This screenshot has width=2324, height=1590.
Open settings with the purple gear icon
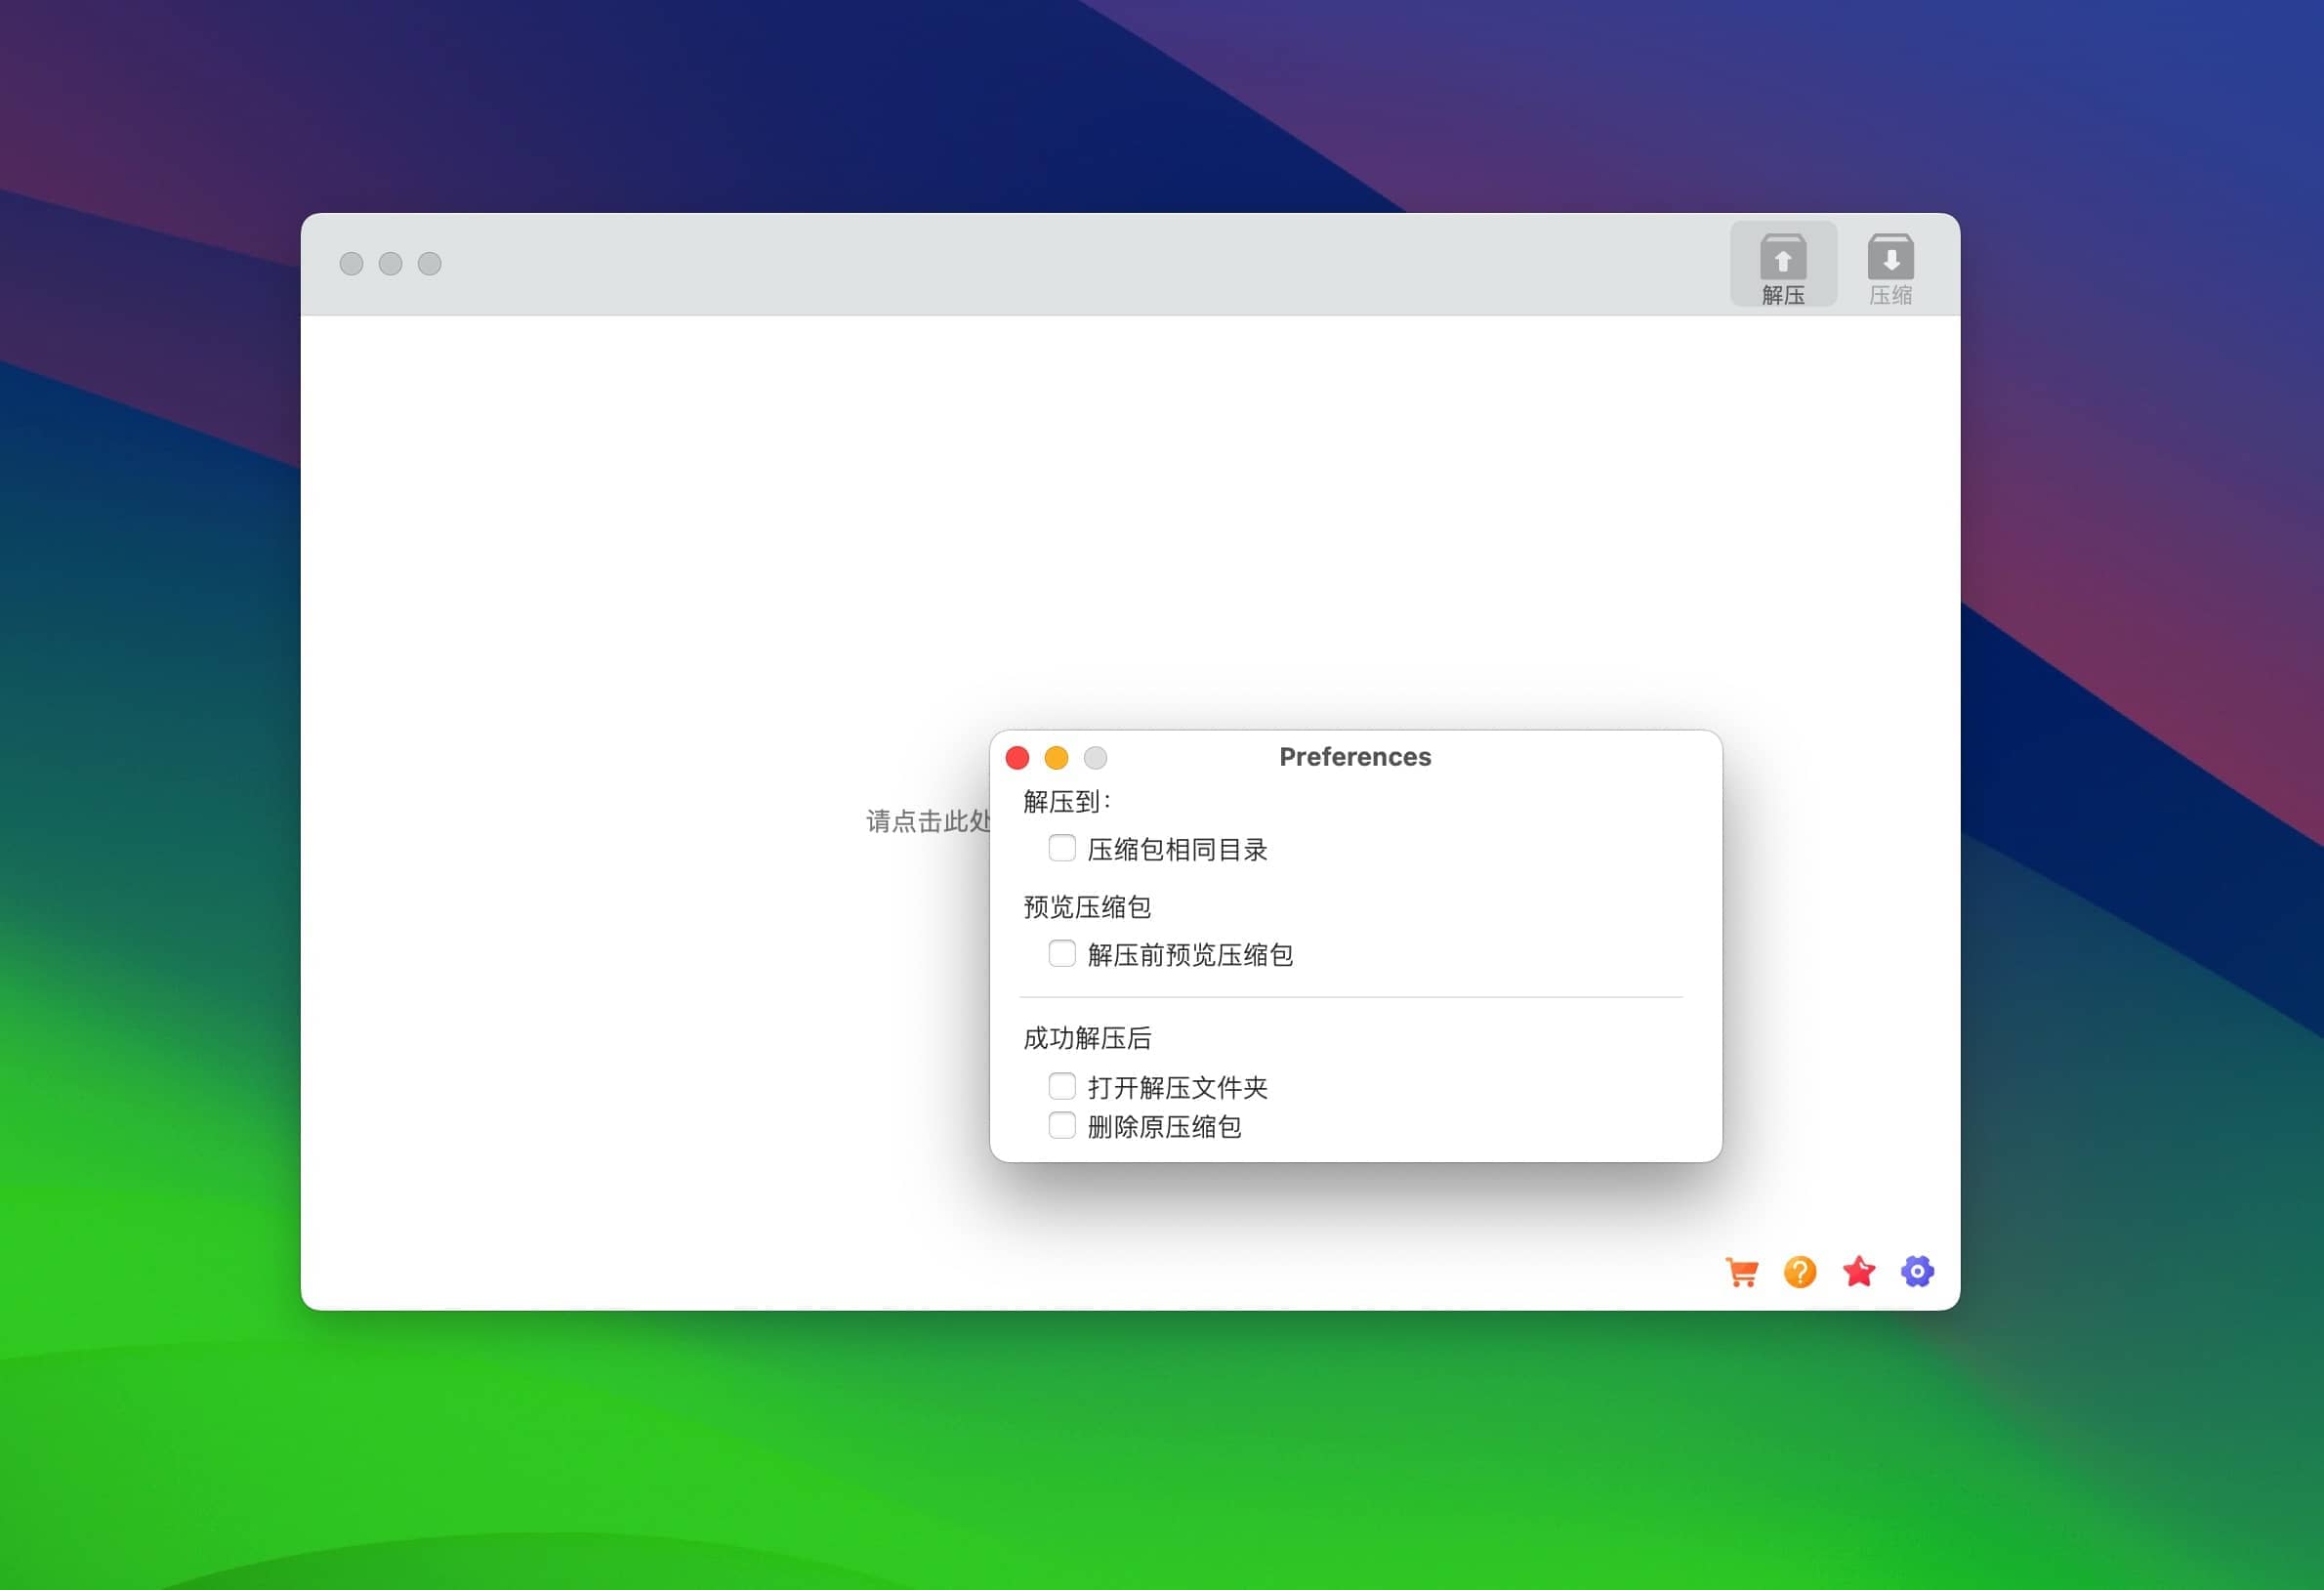[x=1917, y=1272]
